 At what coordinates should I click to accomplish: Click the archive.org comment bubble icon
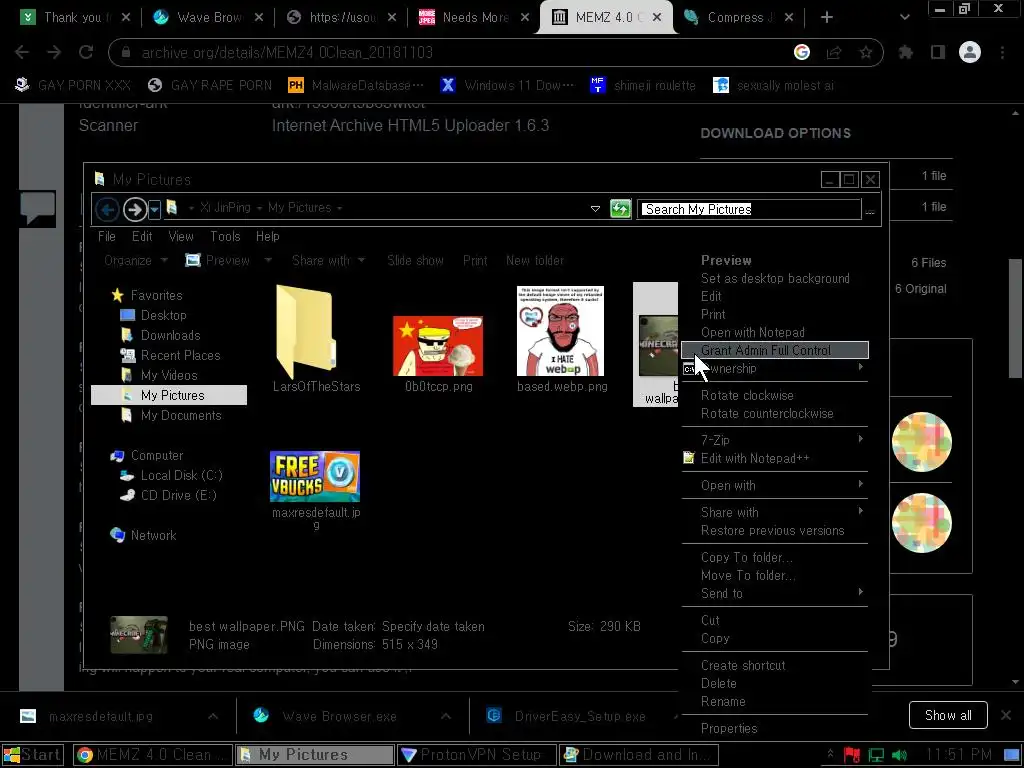[37, 208]
